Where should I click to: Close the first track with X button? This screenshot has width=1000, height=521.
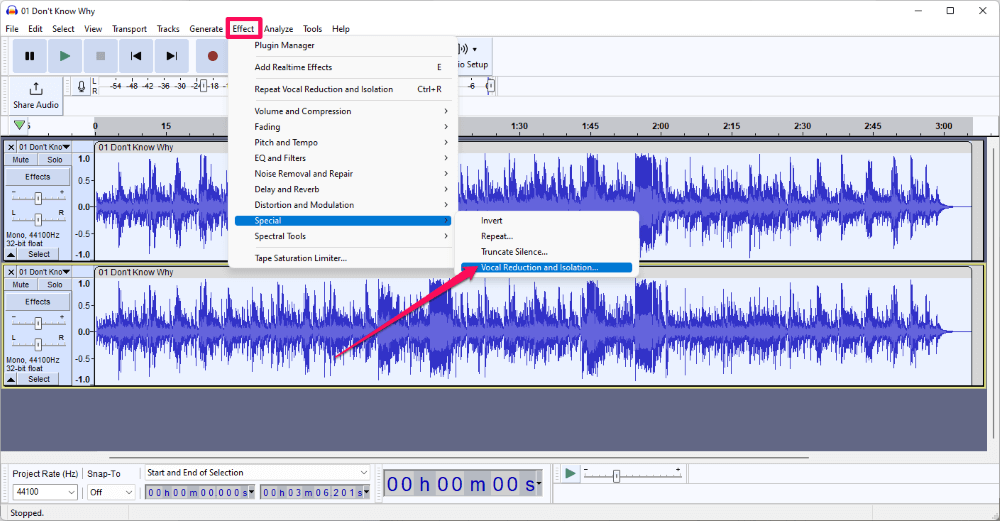(11, 147)
